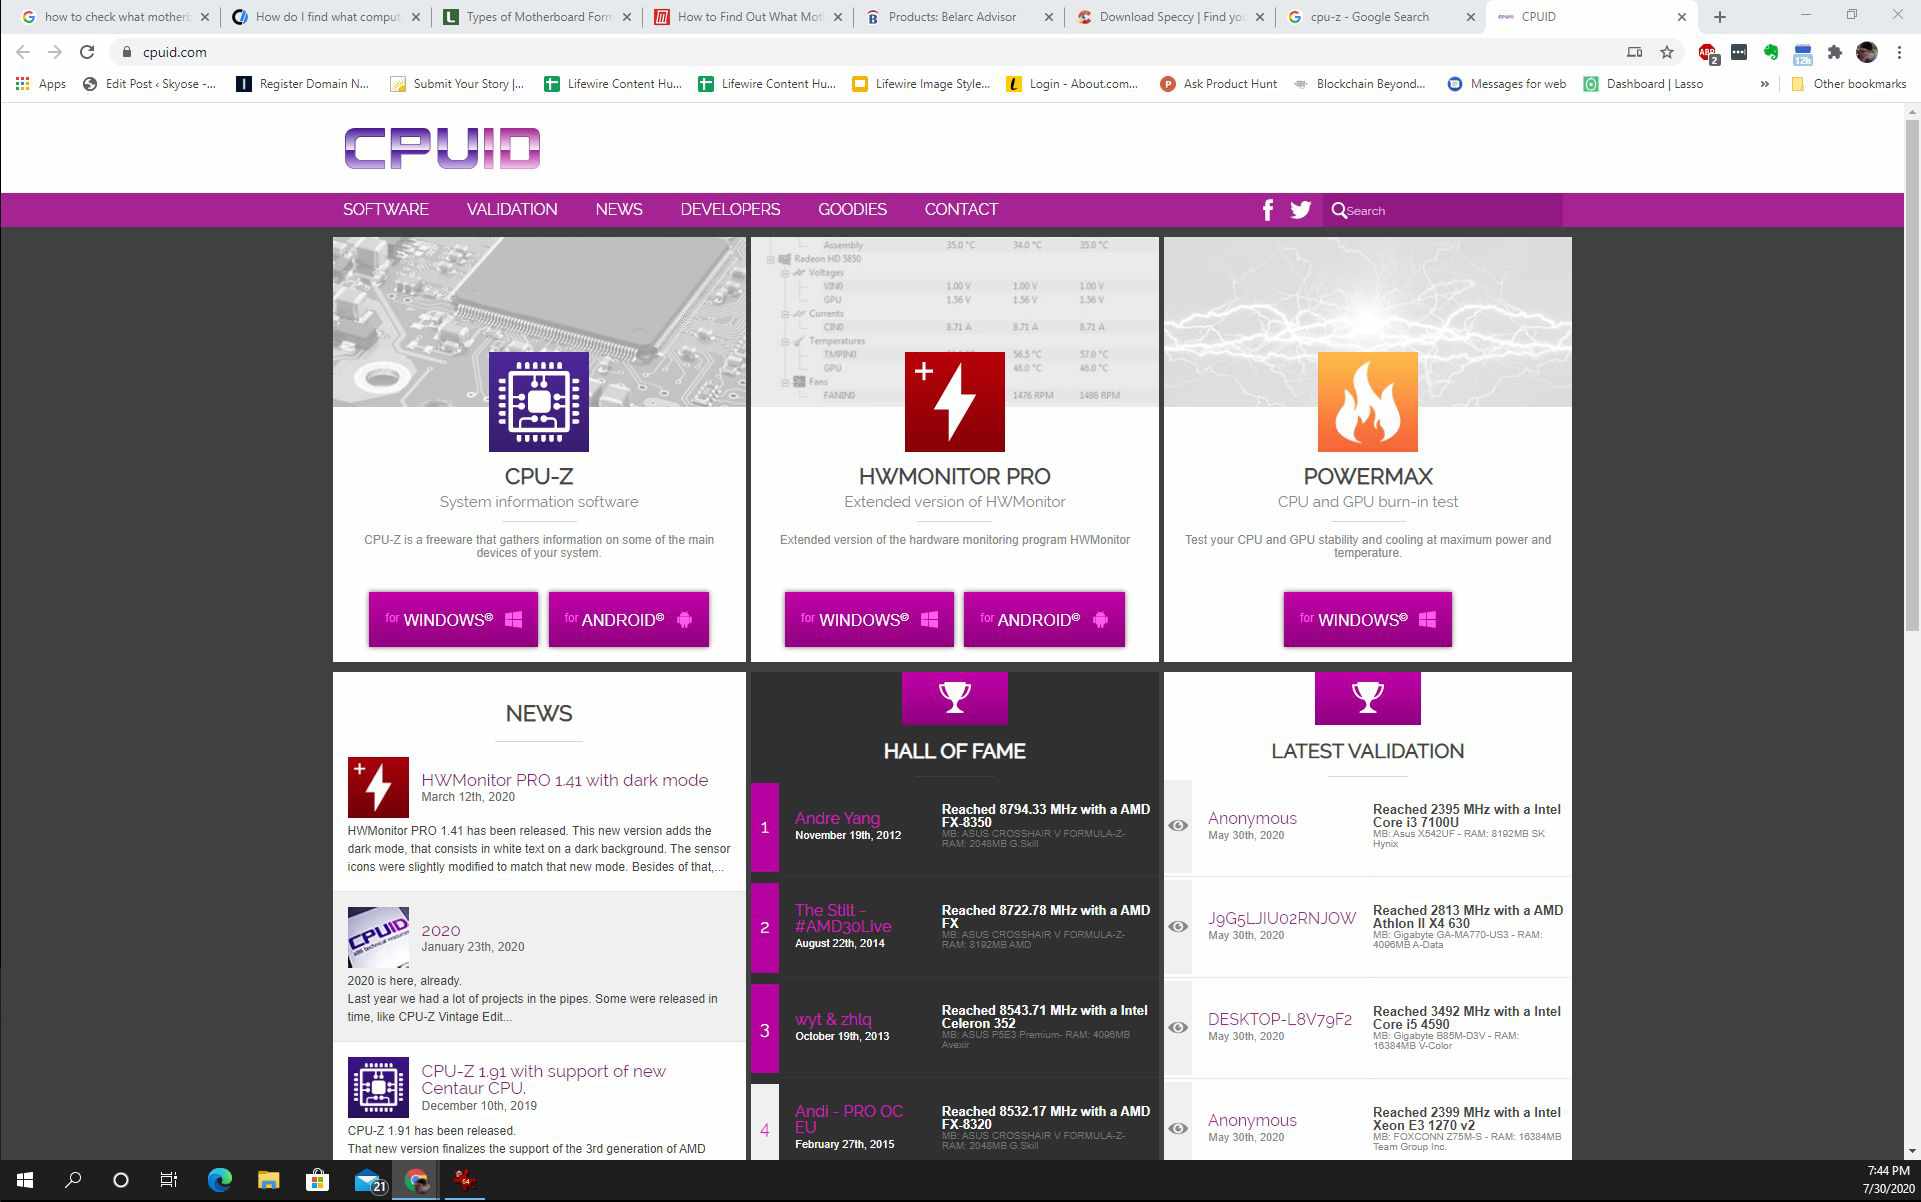Screen dimensions: 1921x1202
Task: Open Andre Yang hall of fame entry
Action: coord(837,818)
